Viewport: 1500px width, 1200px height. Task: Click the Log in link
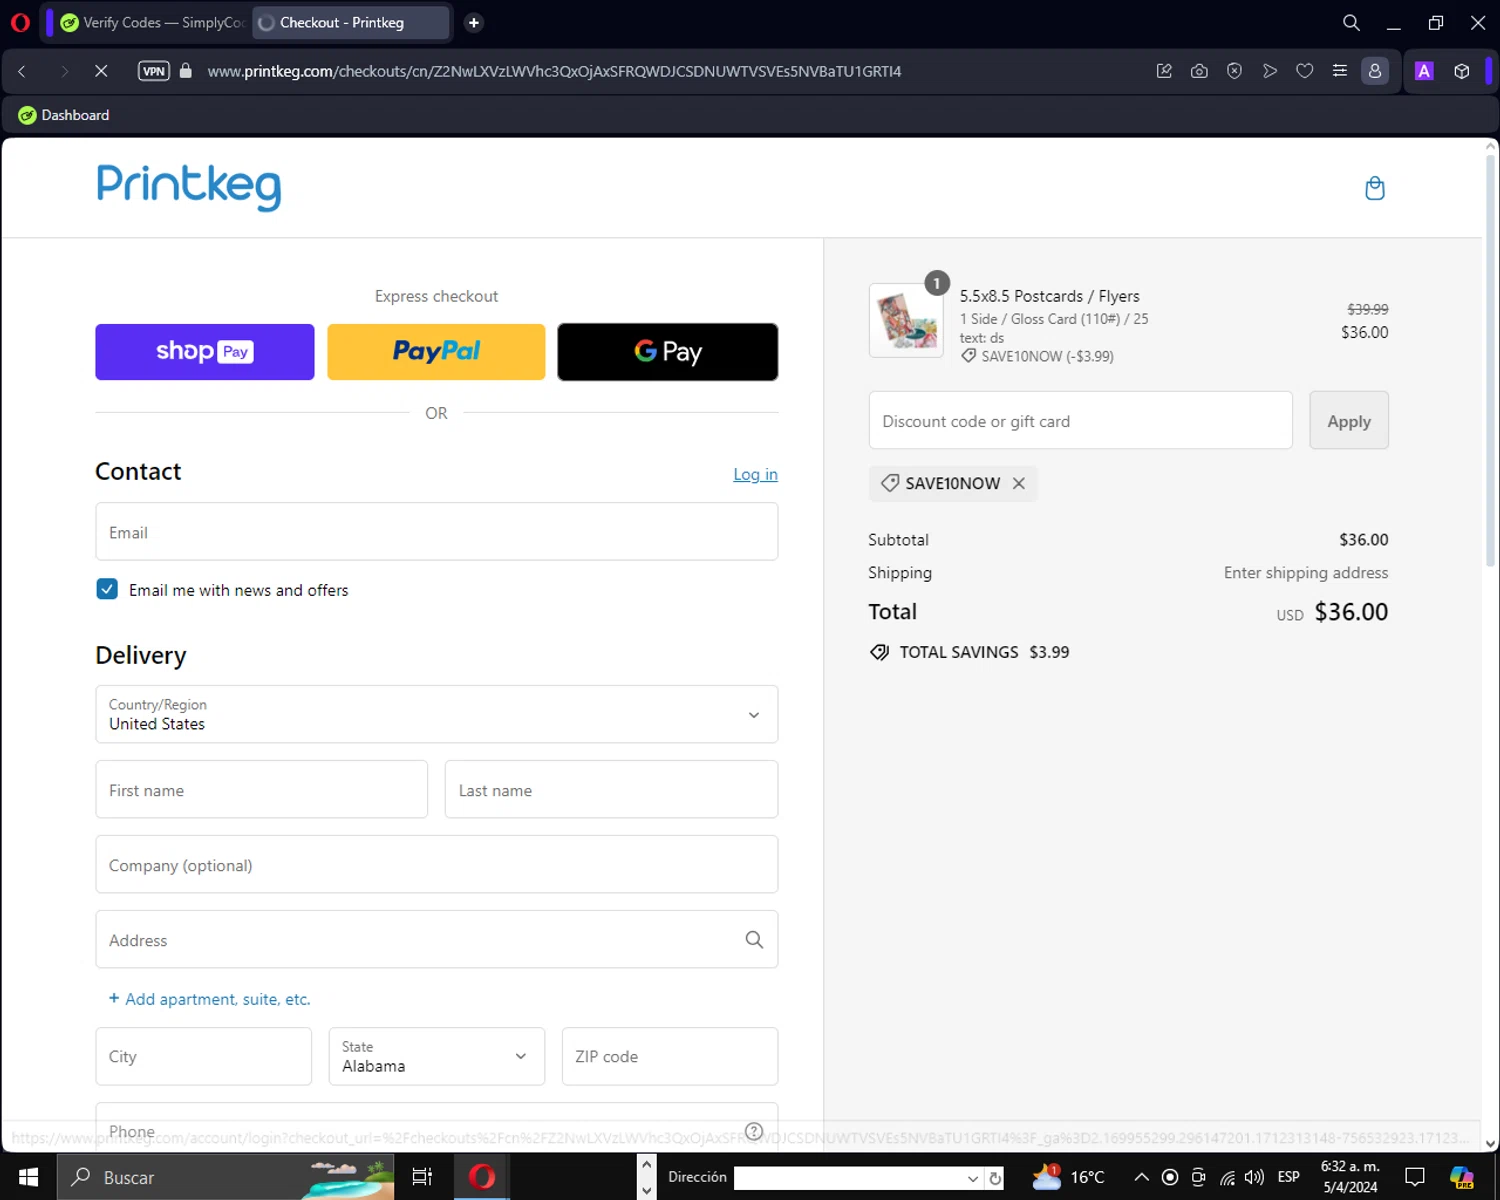pos(755,474)
